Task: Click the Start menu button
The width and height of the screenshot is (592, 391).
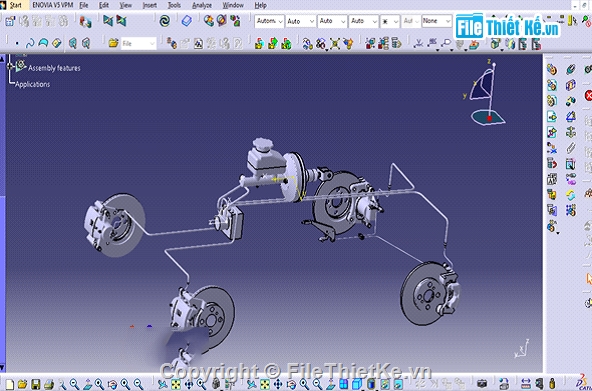Action: (x=15, y=5)
